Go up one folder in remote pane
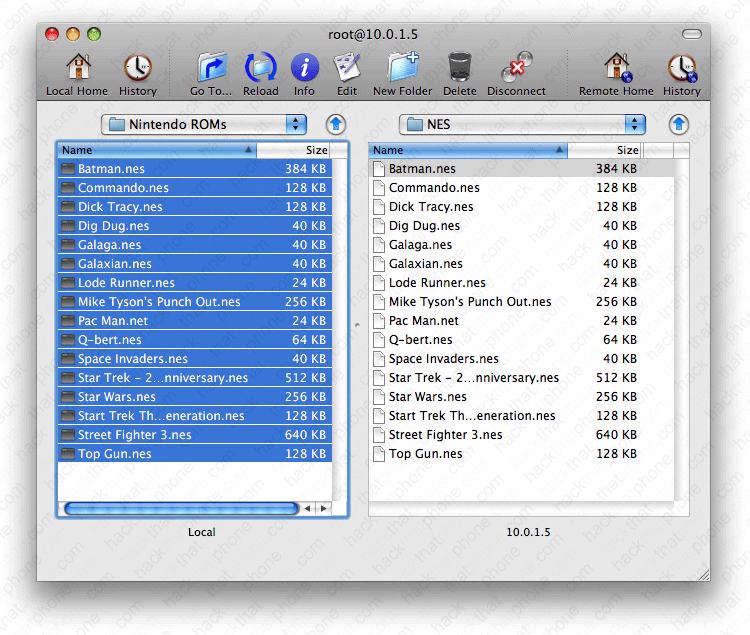The image size is (750, 635). point(679,124)
